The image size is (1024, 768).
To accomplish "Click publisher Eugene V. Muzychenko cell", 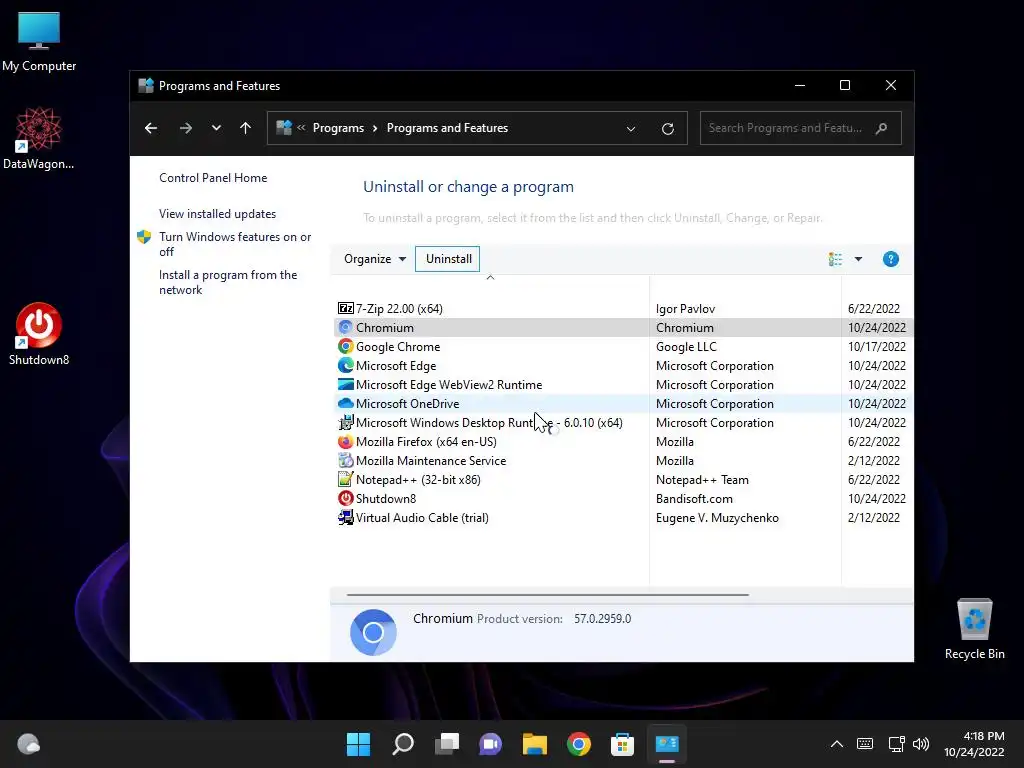I will [717, 517].
